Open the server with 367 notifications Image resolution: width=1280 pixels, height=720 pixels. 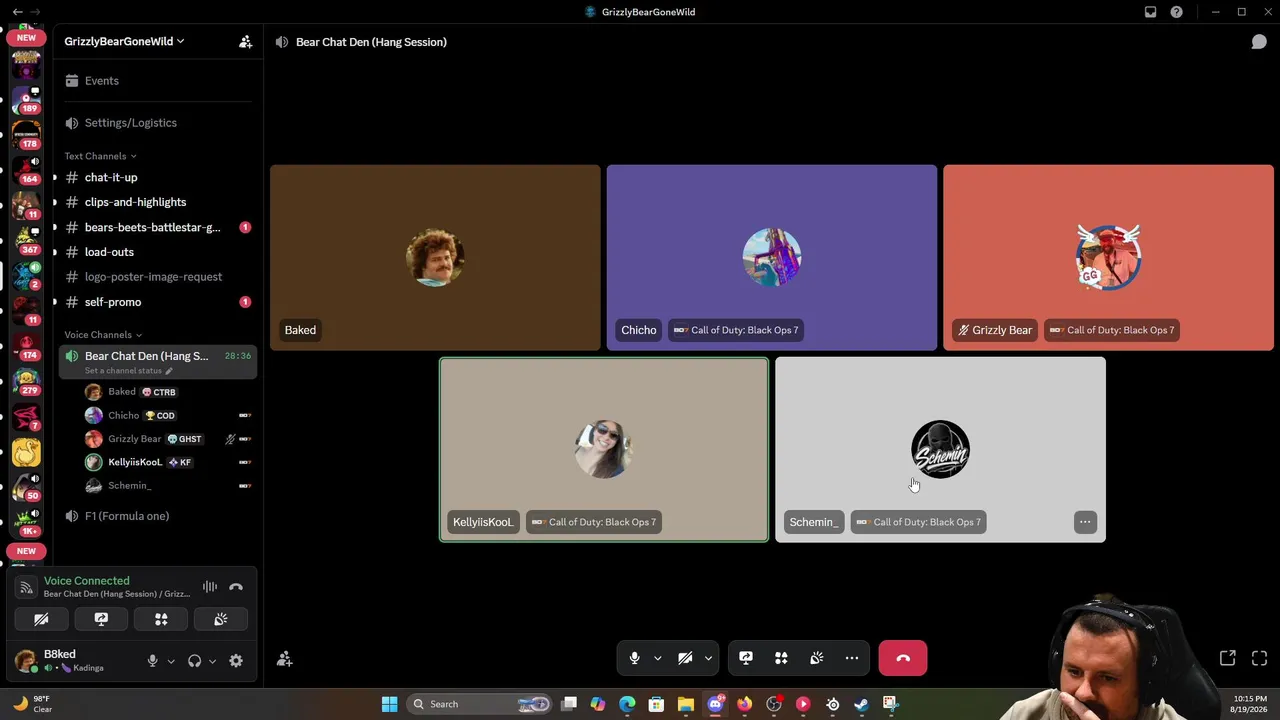pos(26,242)
